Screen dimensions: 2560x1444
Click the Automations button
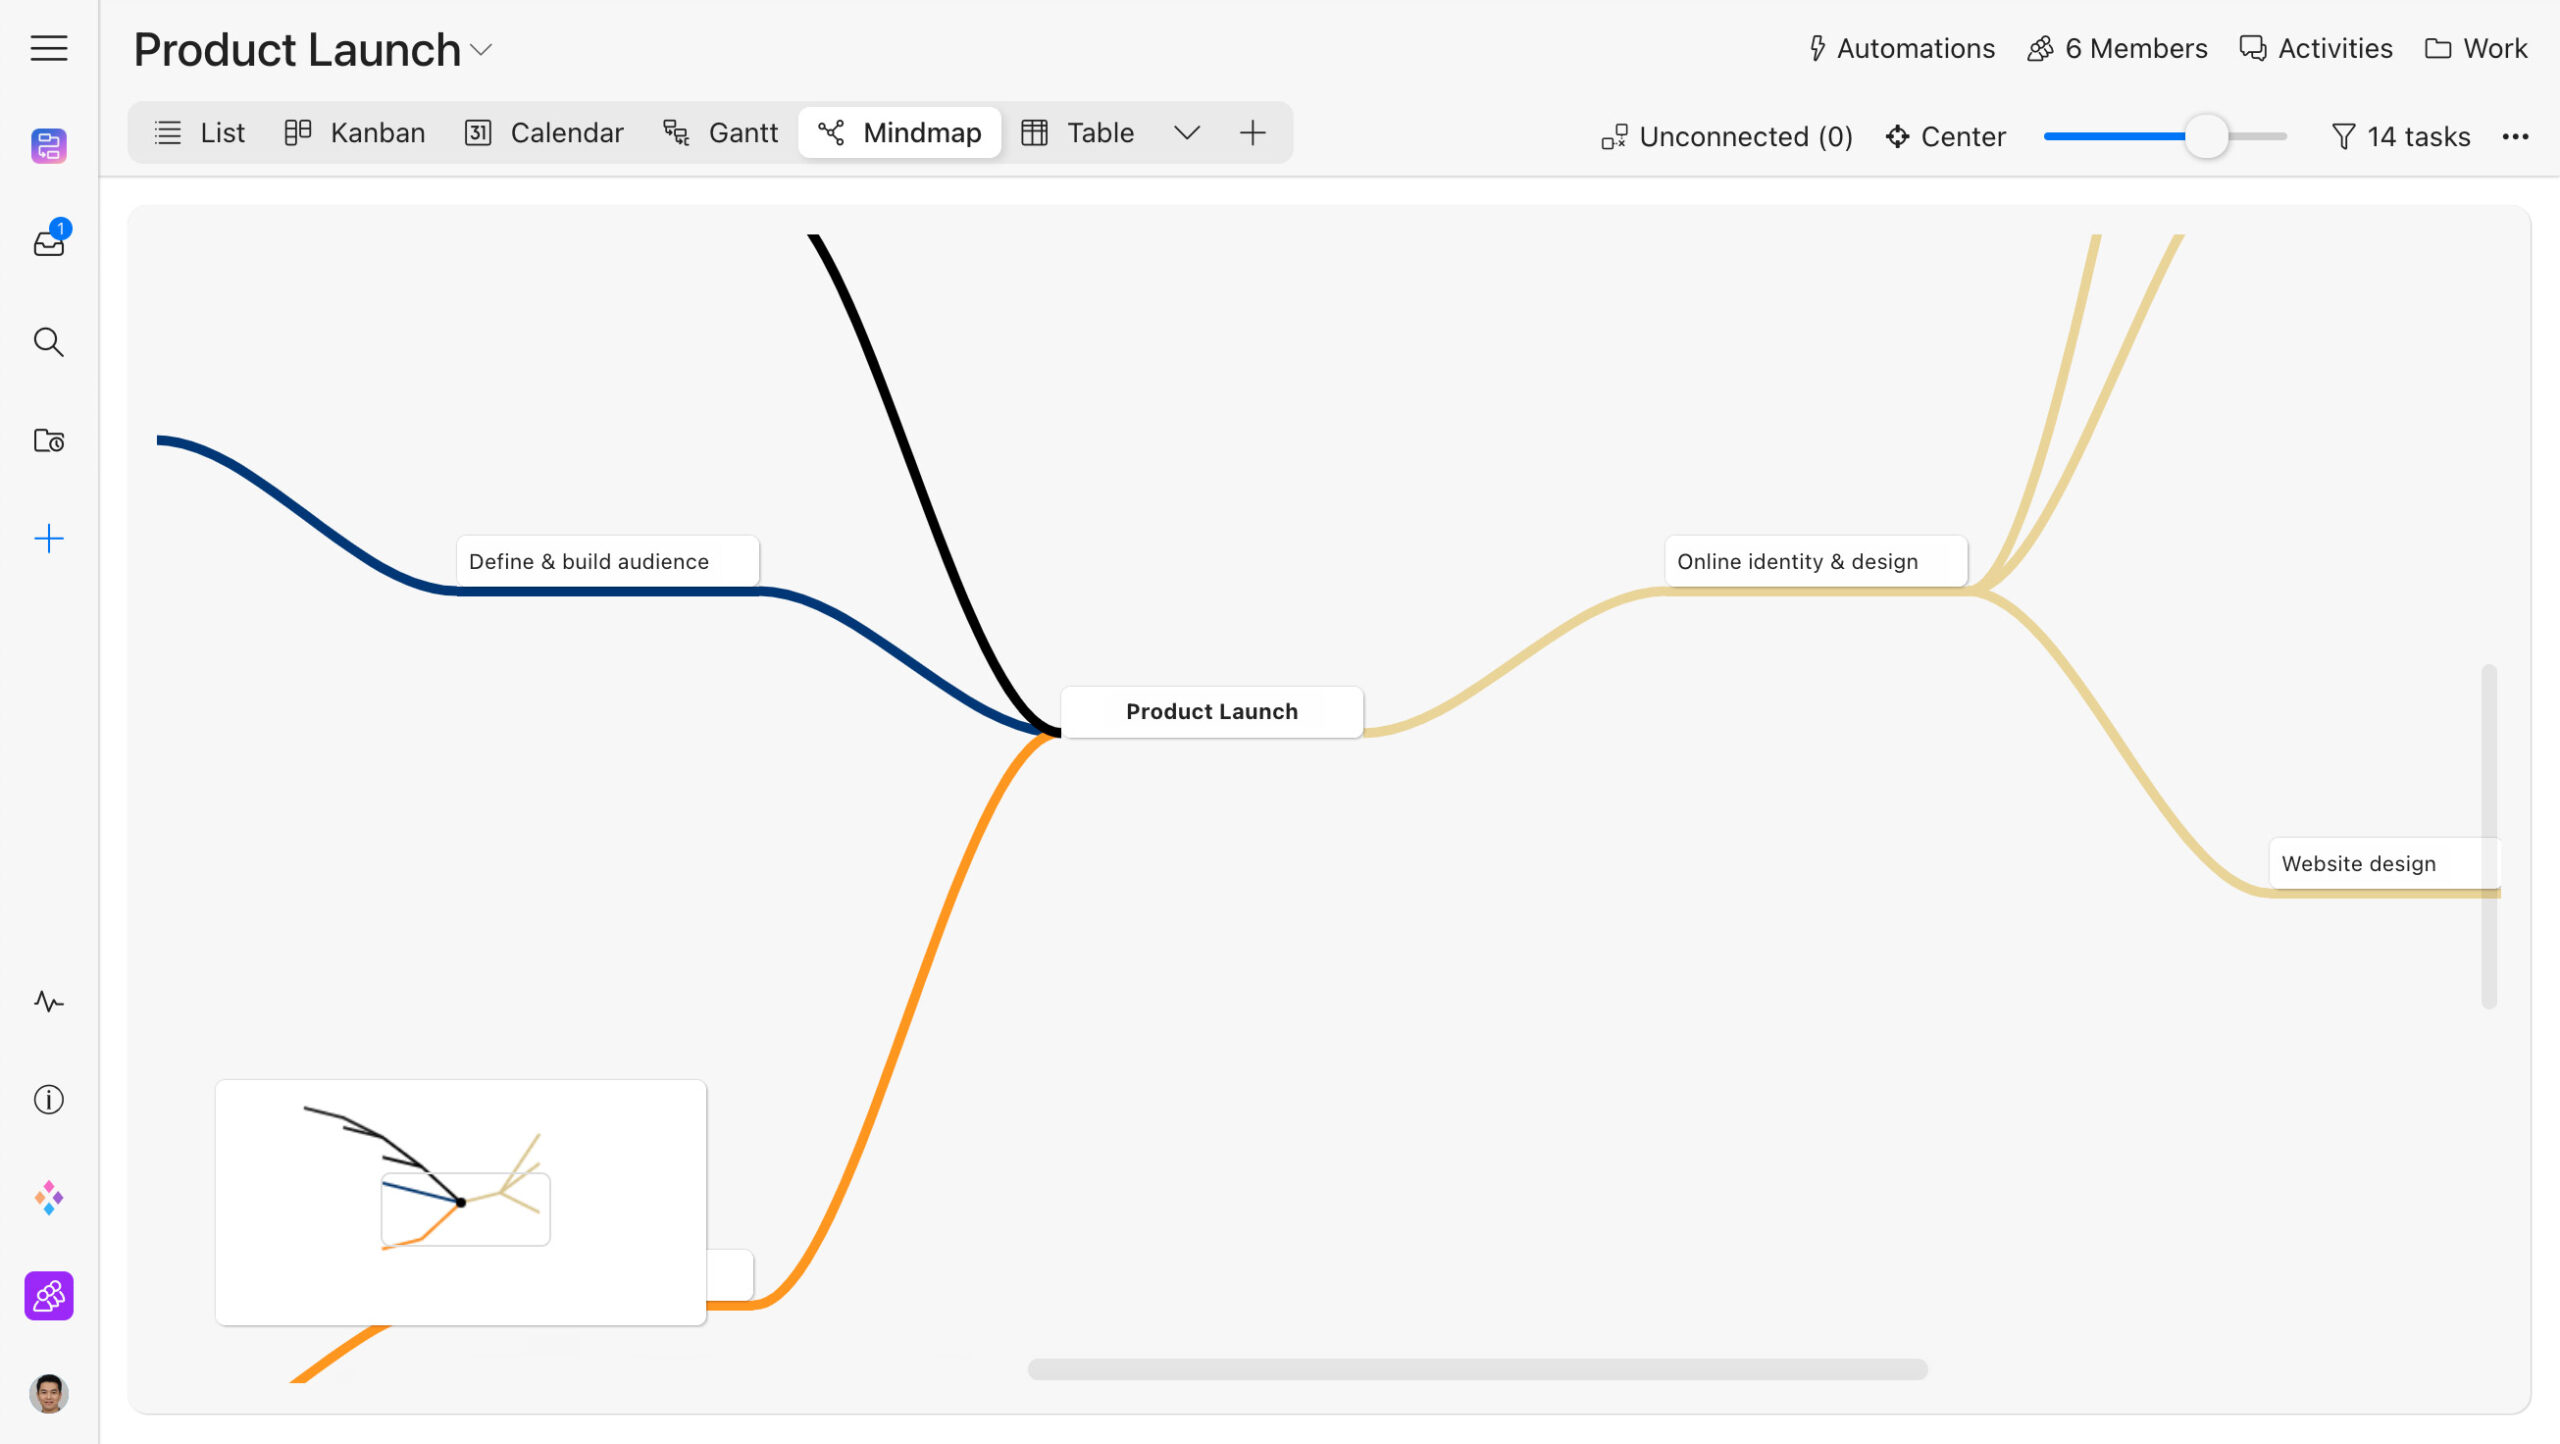point(1901,49)
